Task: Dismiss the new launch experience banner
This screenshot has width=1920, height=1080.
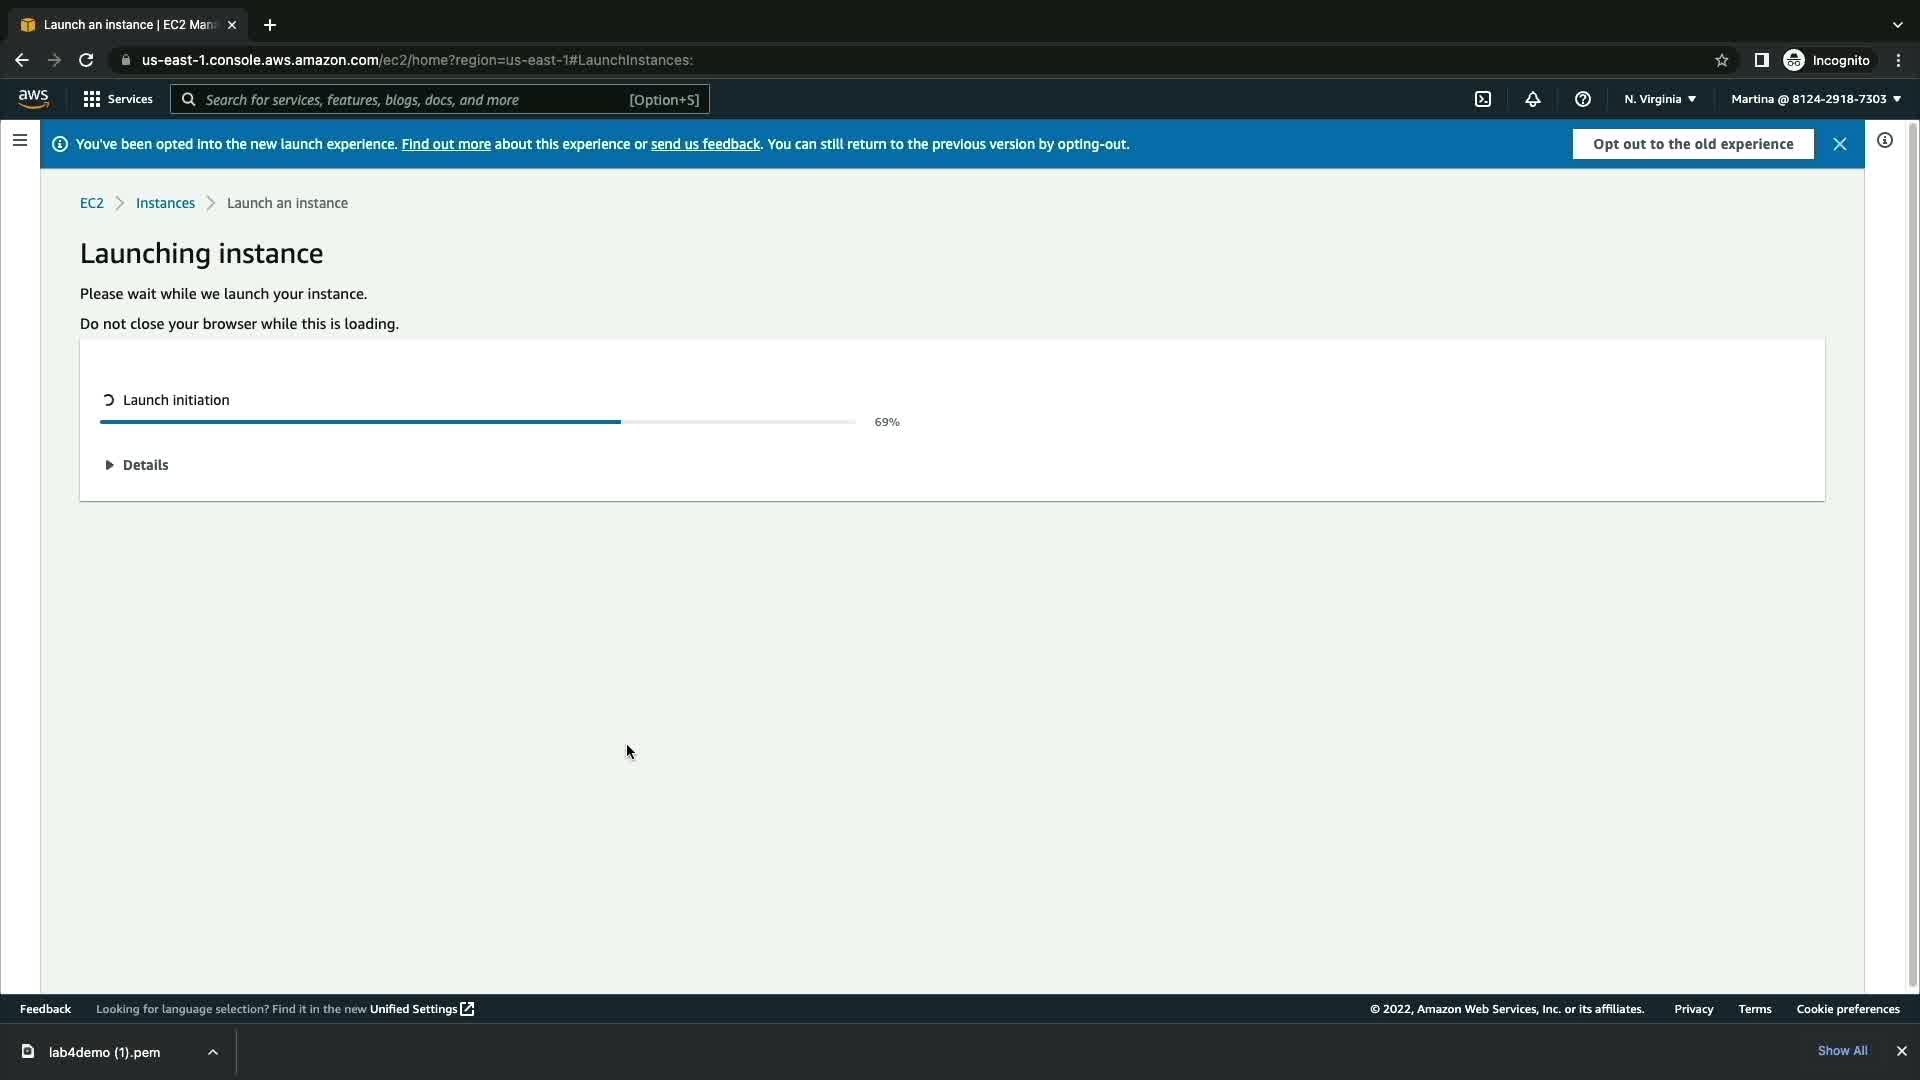Action: pyautogui.click(x=1839, y=144)
